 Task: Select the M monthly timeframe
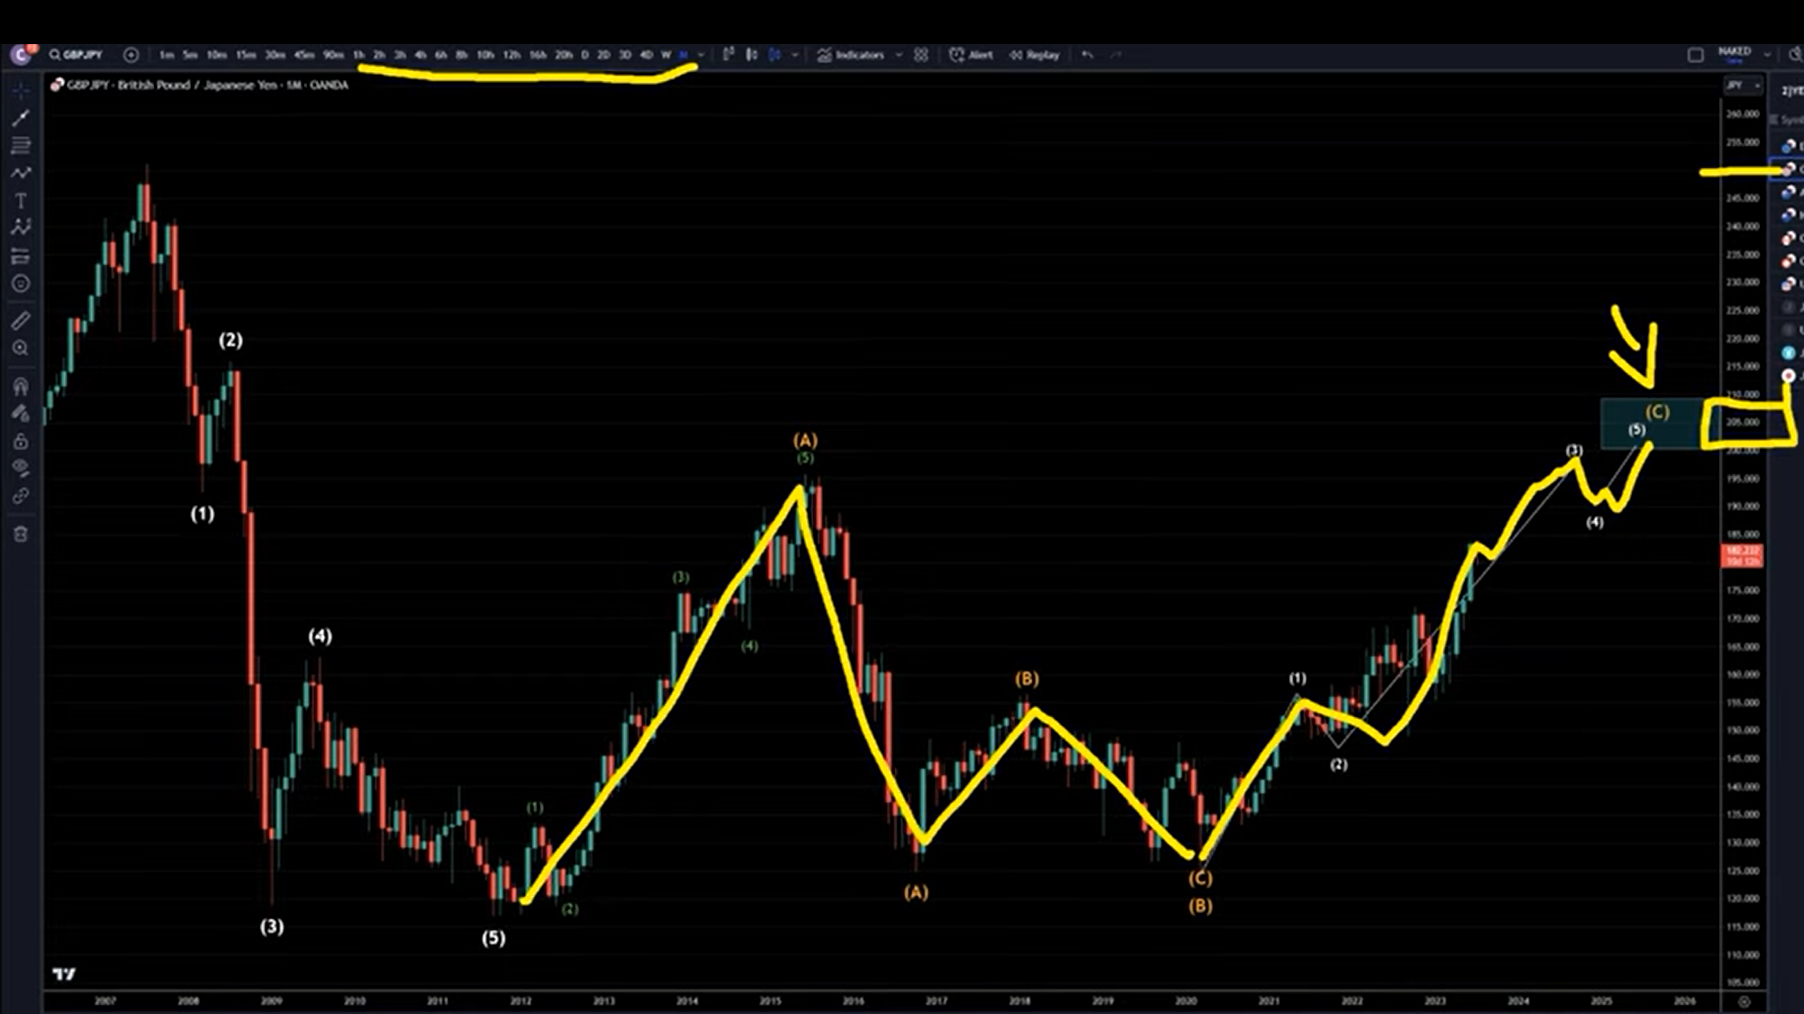point(684,55)
